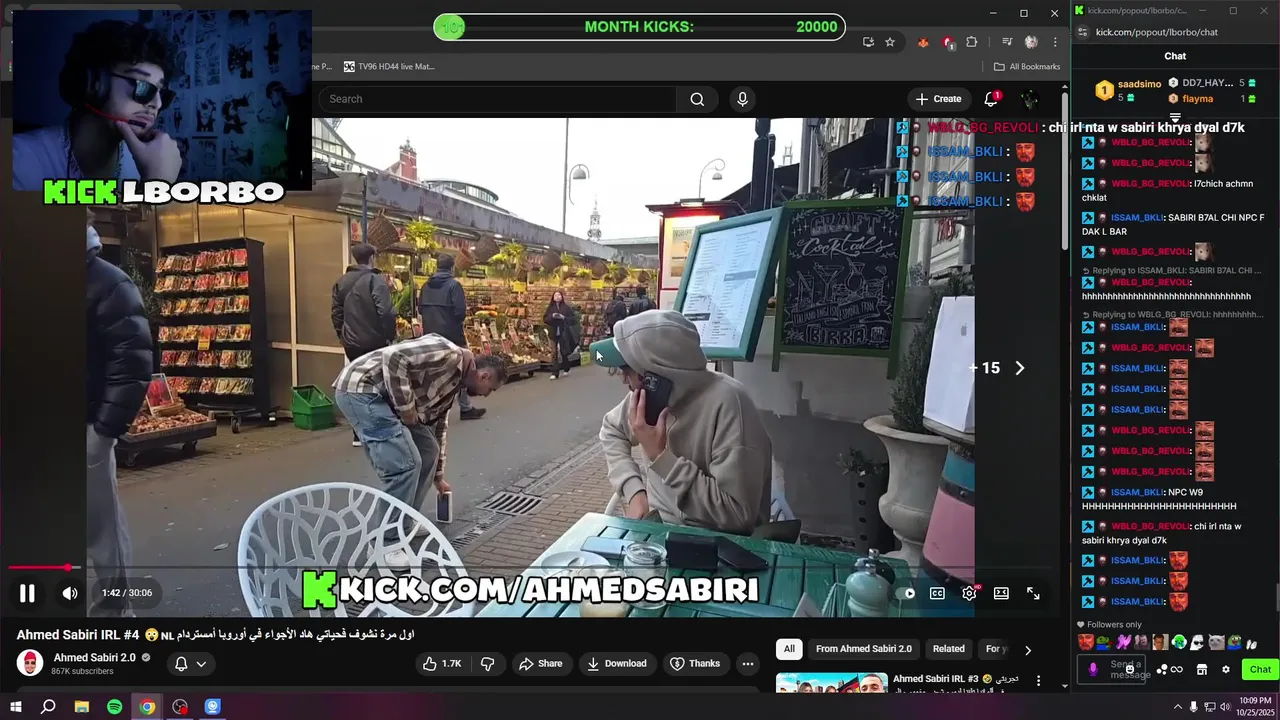Image resolution: width=1280 pixels, height=720 pixels.
Task: Install page as app icon in address bar
Action: click(868, 42)
